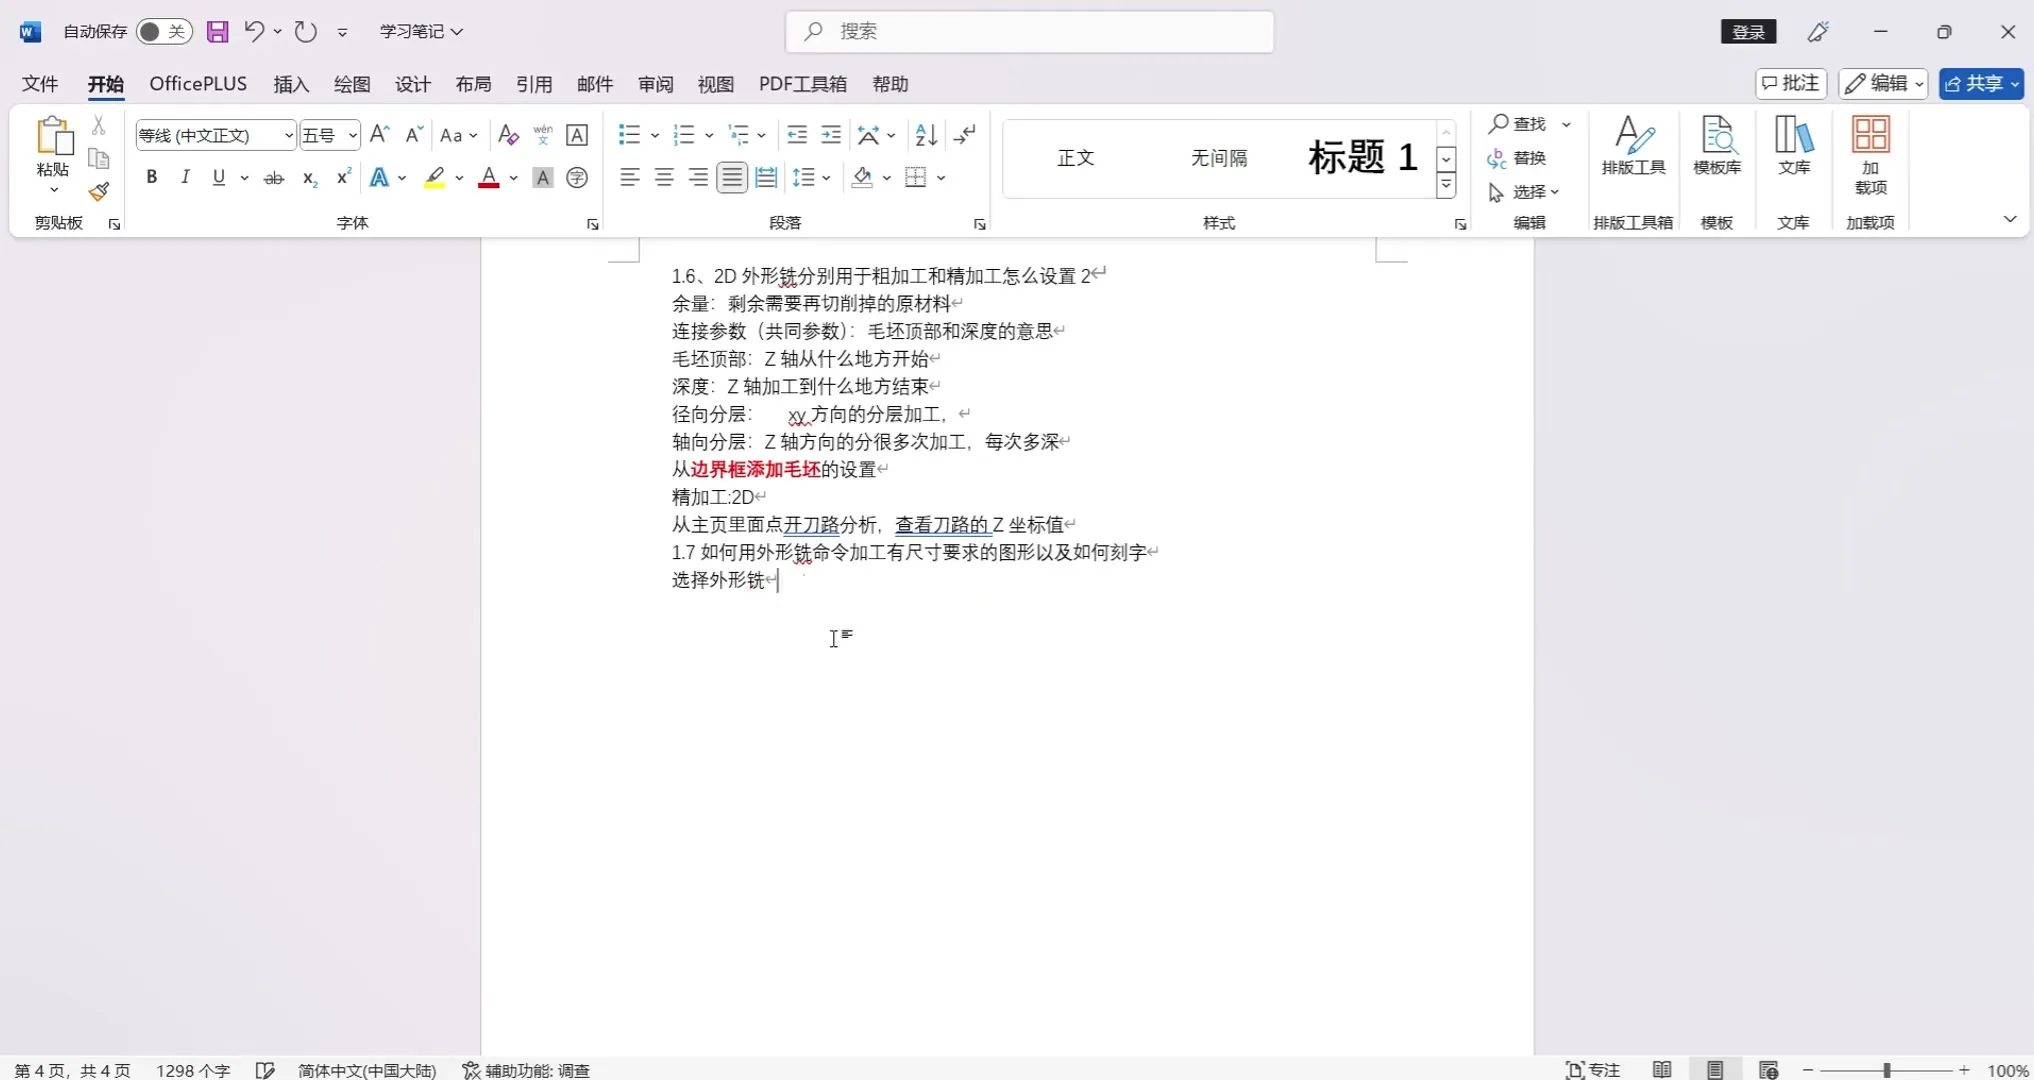Click the Replace (替换) icon

click(x=1525, y=158)
